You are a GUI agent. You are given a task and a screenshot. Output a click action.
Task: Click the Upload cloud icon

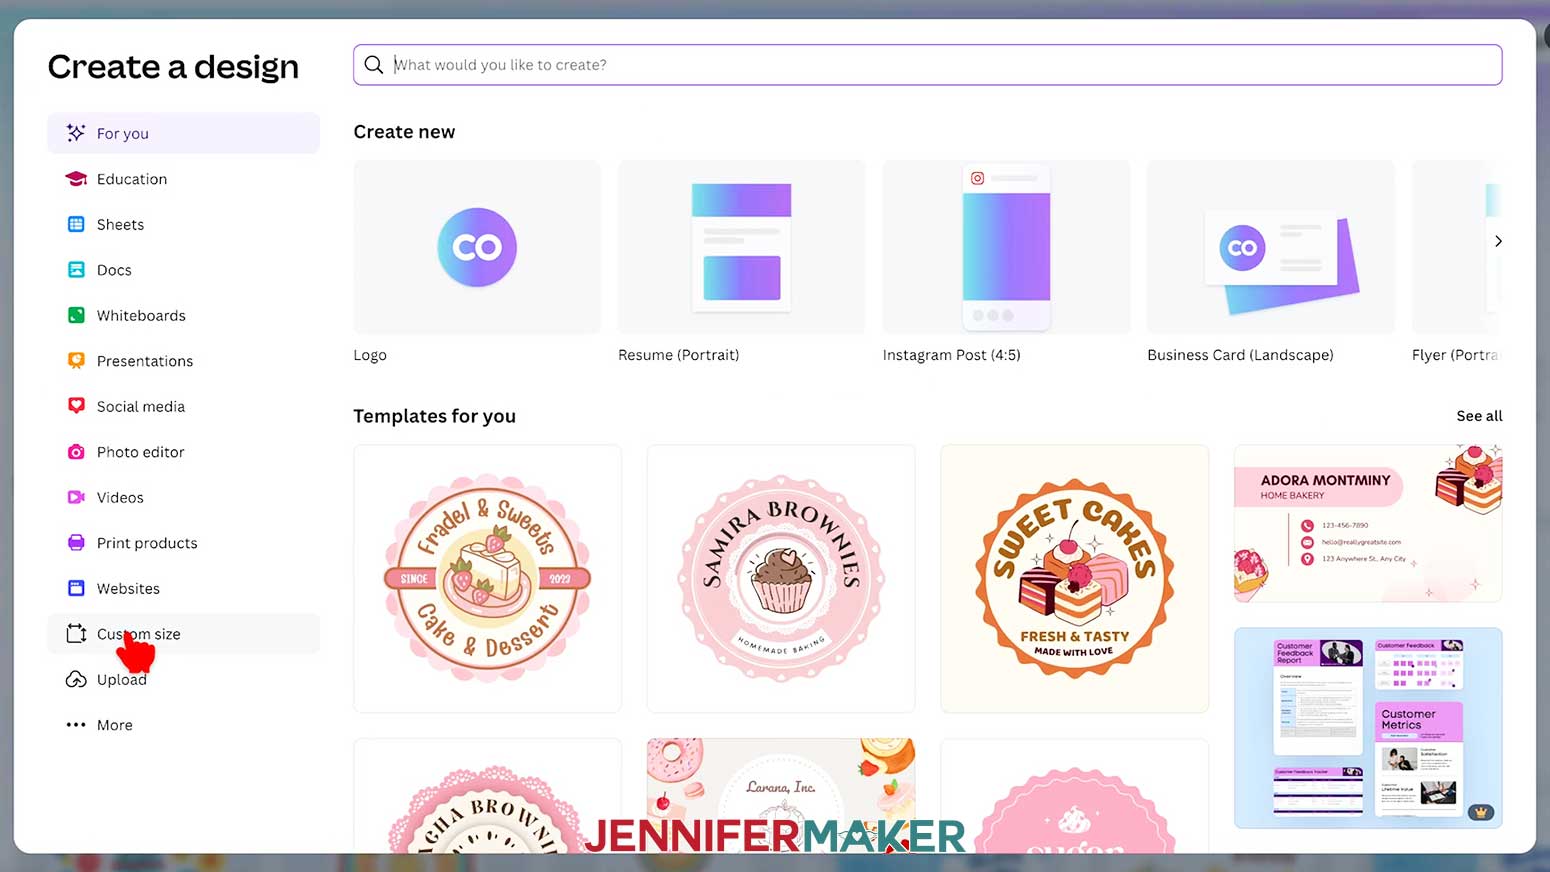tap(76, 680)
